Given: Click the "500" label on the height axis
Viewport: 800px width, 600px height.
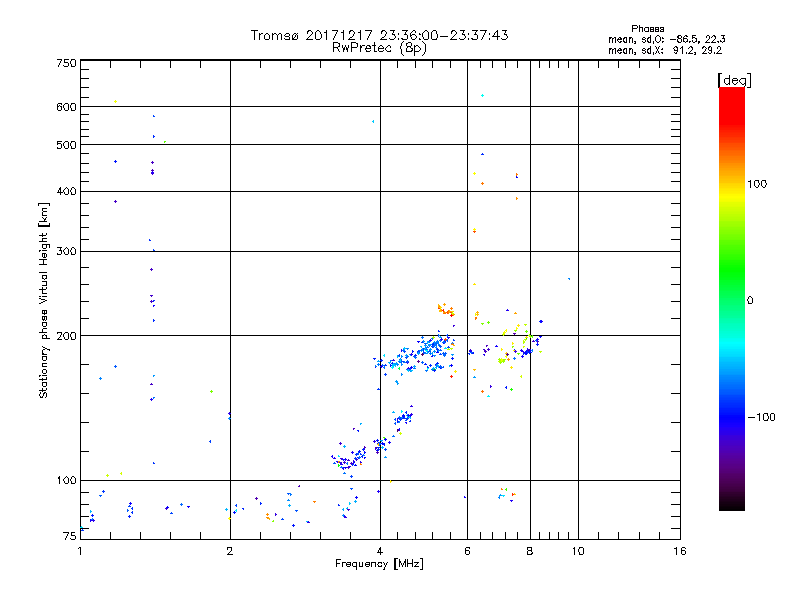Looking at the screenshot, I should point(66,145).
